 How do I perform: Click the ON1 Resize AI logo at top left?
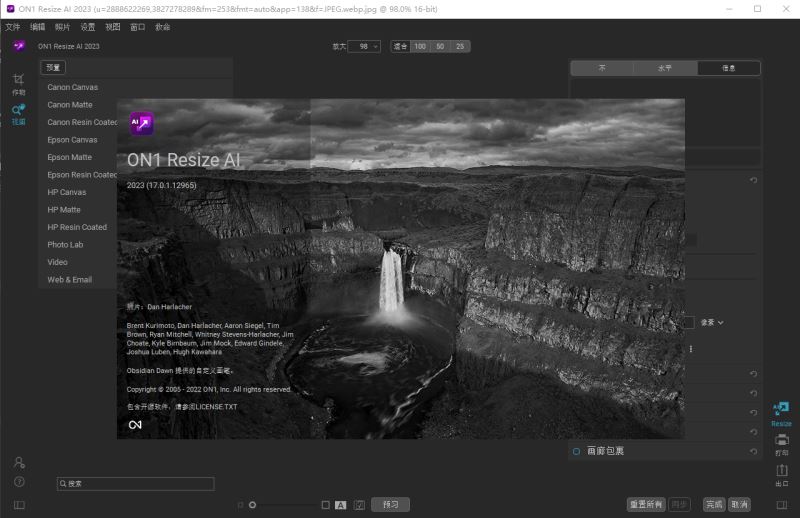[x=19, y=46]
